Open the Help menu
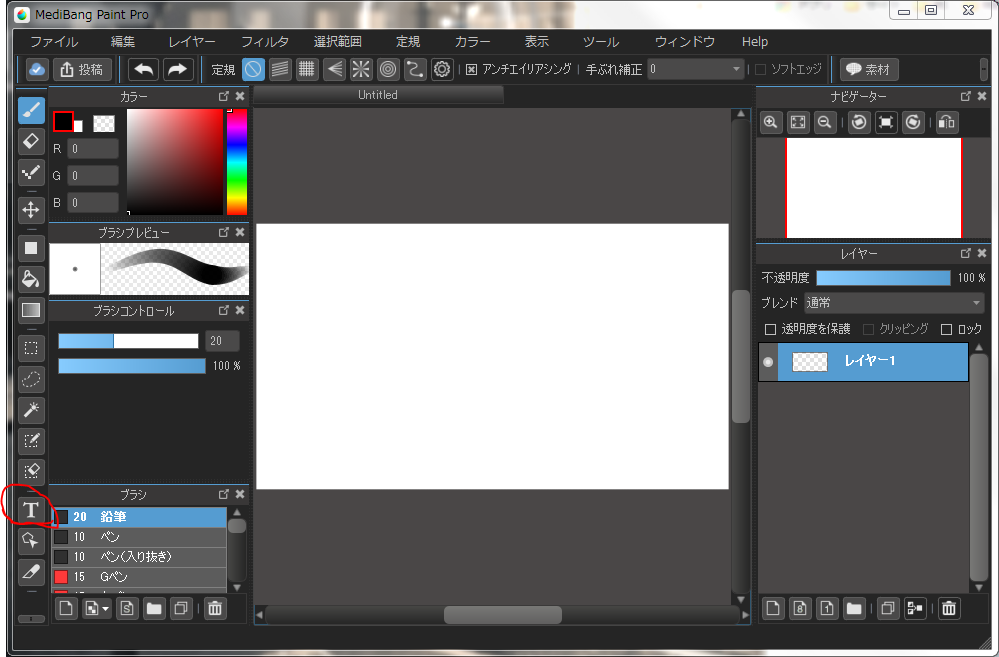The image size is (999, 657). [x=755, y=42]
